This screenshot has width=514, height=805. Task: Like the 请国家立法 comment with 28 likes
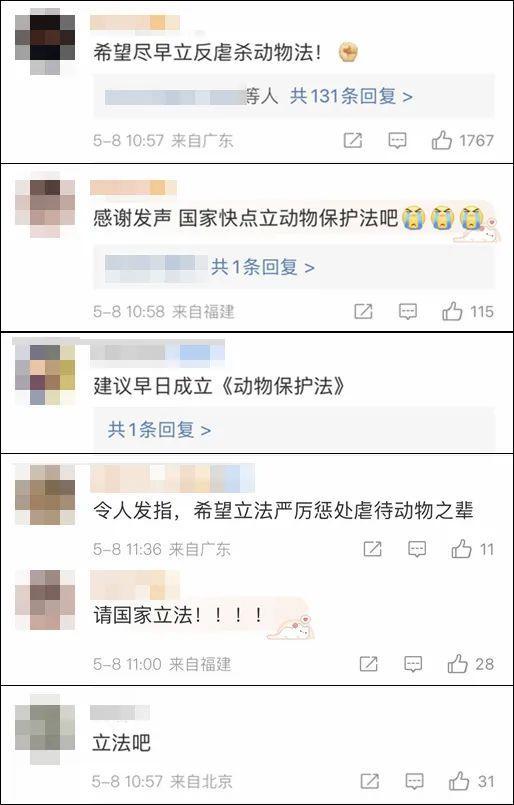(458, 664)
